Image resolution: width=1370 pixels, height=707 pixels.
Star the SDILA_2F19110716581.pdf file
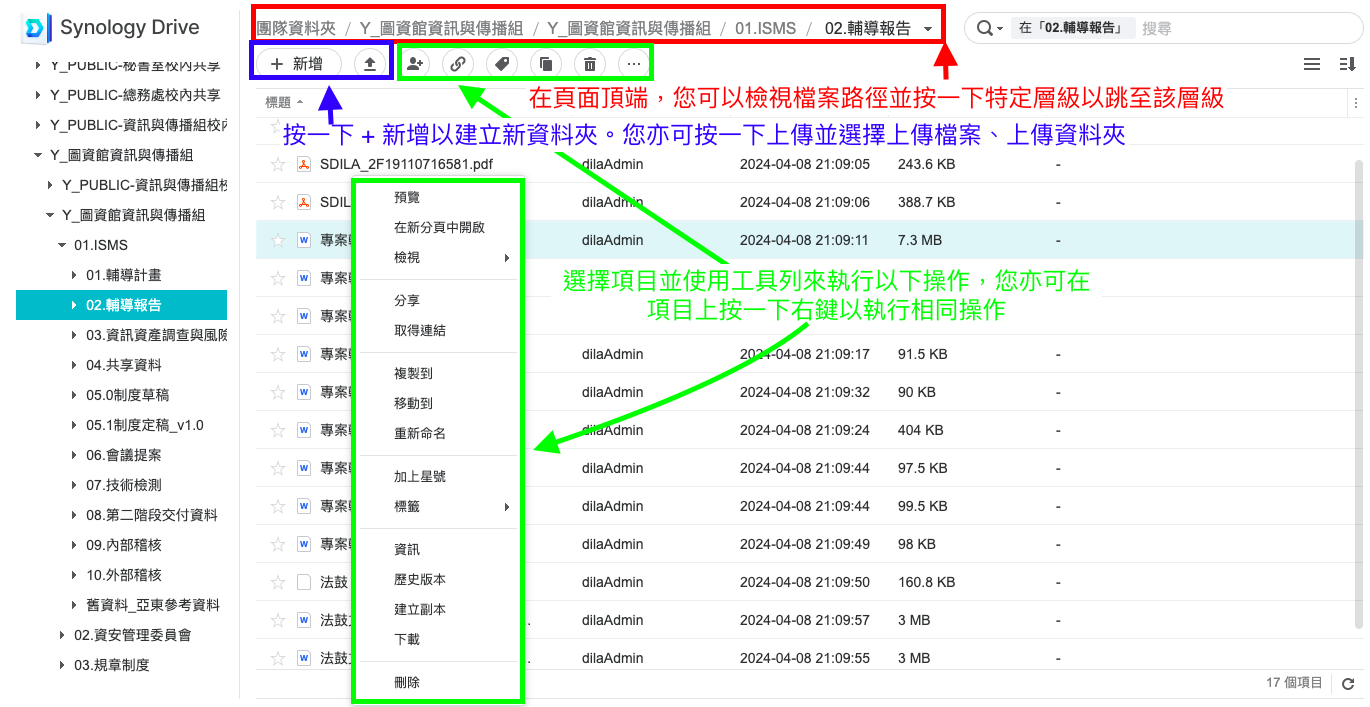pos(278,164)
